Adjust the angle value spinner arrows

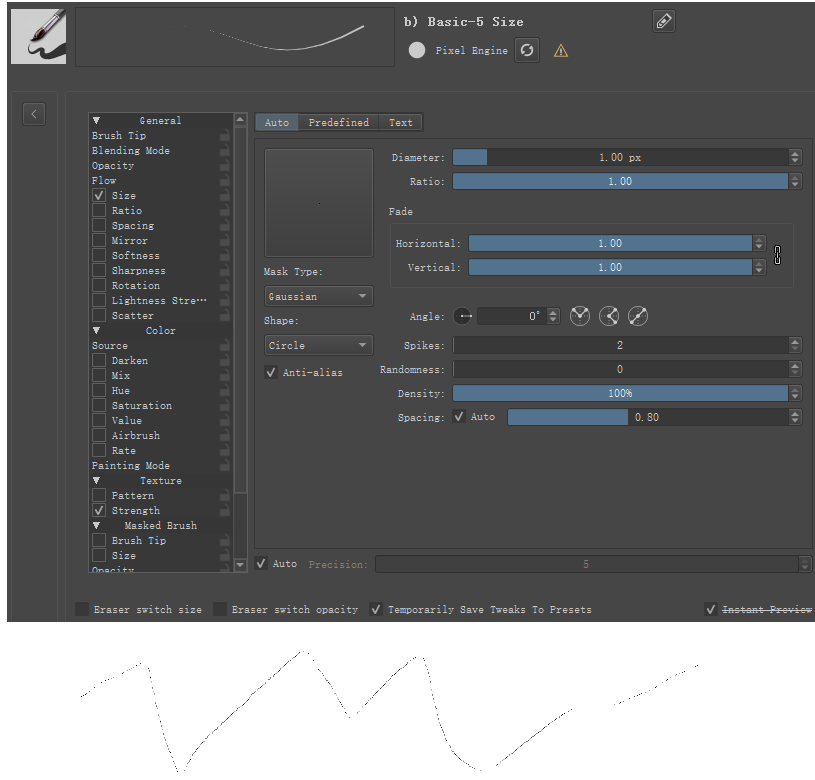point(554,316)
